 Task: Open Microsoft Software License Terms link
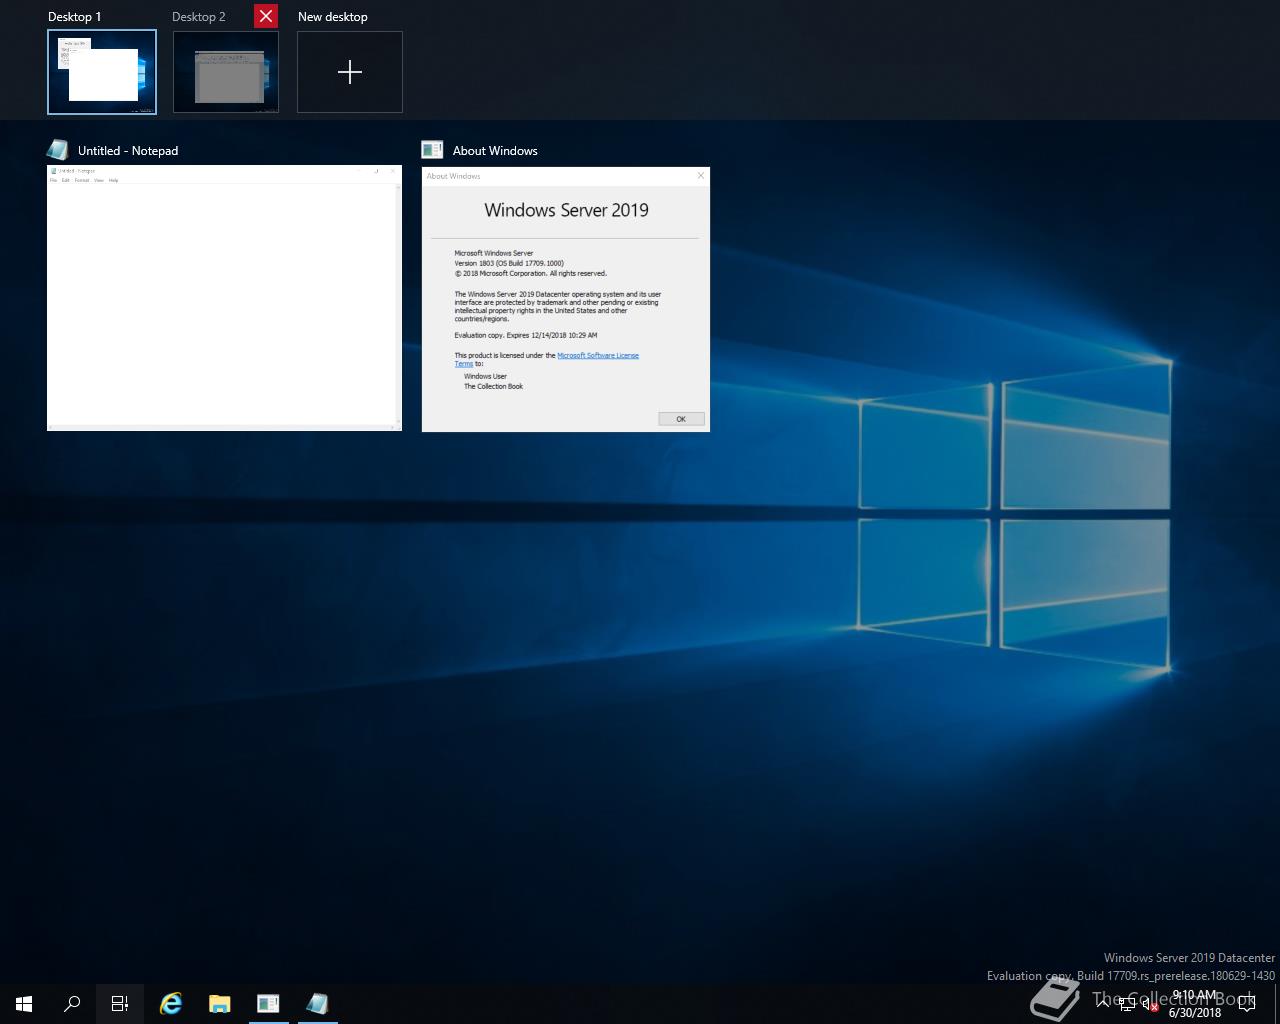coord(597,355)
